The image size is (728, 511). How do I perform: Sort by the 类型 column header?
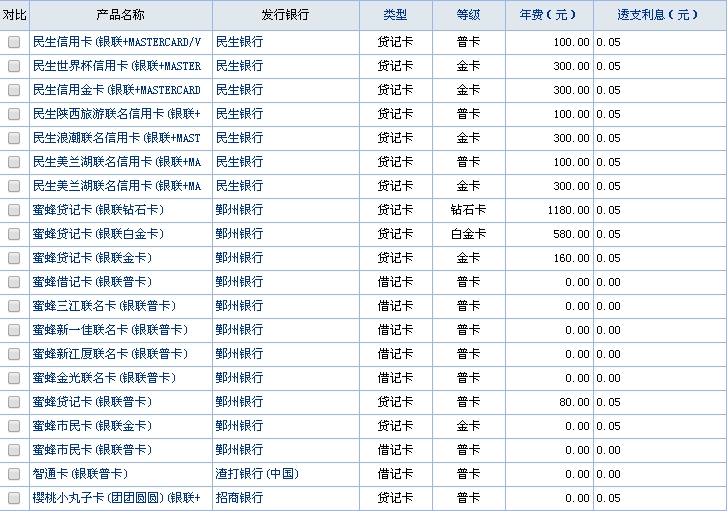coord(395,15)
